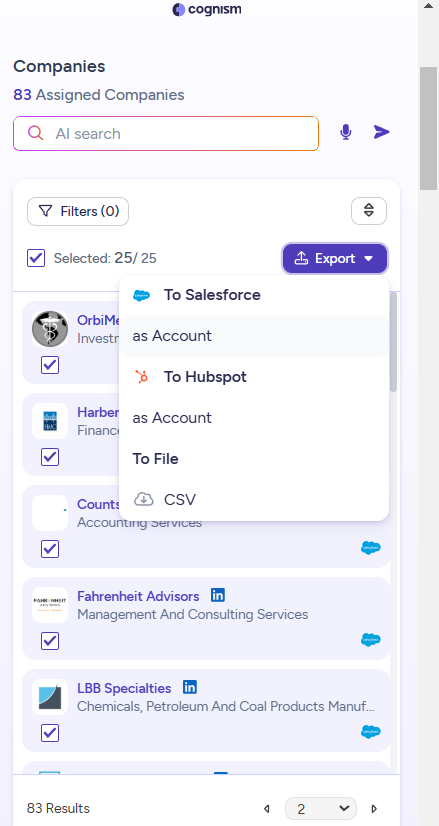Open the Filters (0) button
This screenshot has height=826, width=439.
tap(78, 211)
